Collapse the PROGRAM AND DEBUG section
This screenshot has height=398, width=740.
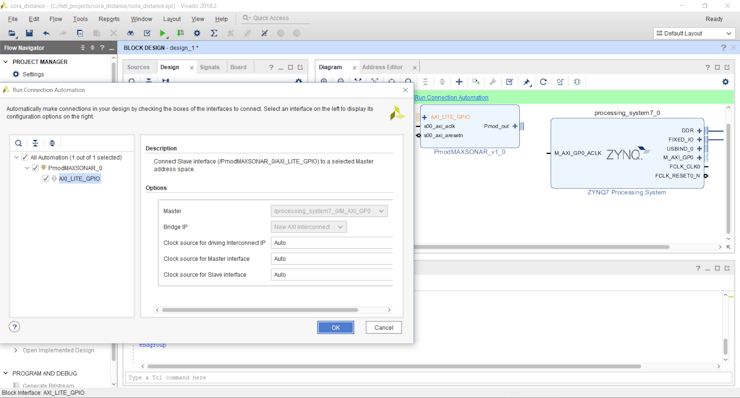tap(6, 373)
